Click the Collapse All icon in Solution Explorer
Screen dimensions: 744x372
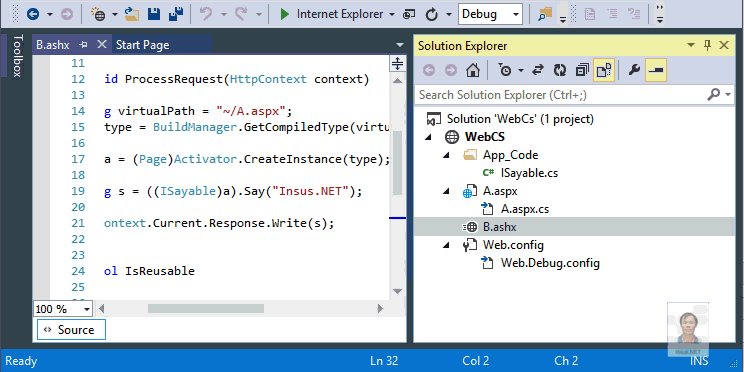pyautogui.click(x=582, y=71)
